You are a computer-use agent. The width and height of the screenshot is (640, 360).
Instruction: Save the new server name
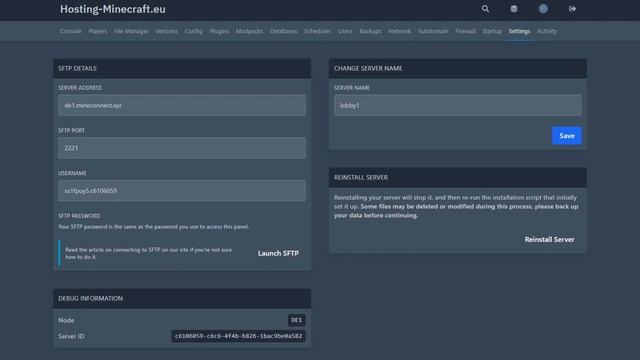[x=567, y=136]
